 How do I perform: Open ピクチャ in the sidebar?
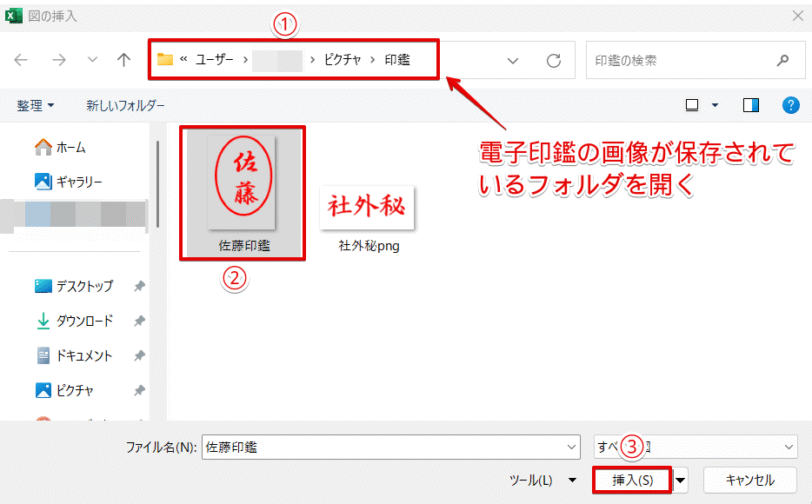[x=64, y=391]
